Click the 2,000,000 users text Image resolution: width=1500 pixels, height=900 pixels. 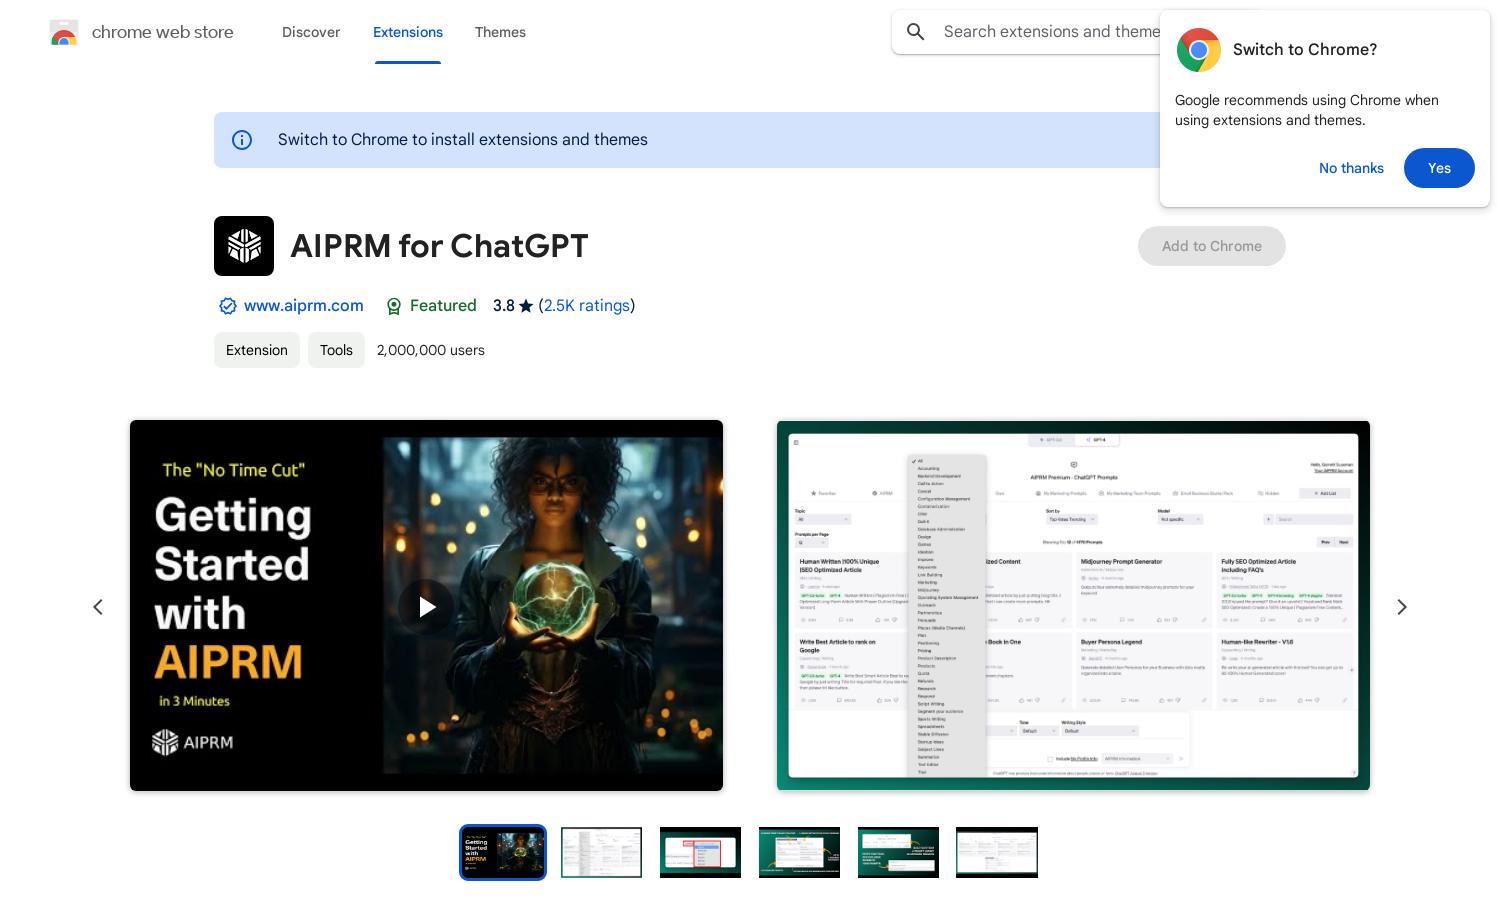coord(431,350)
